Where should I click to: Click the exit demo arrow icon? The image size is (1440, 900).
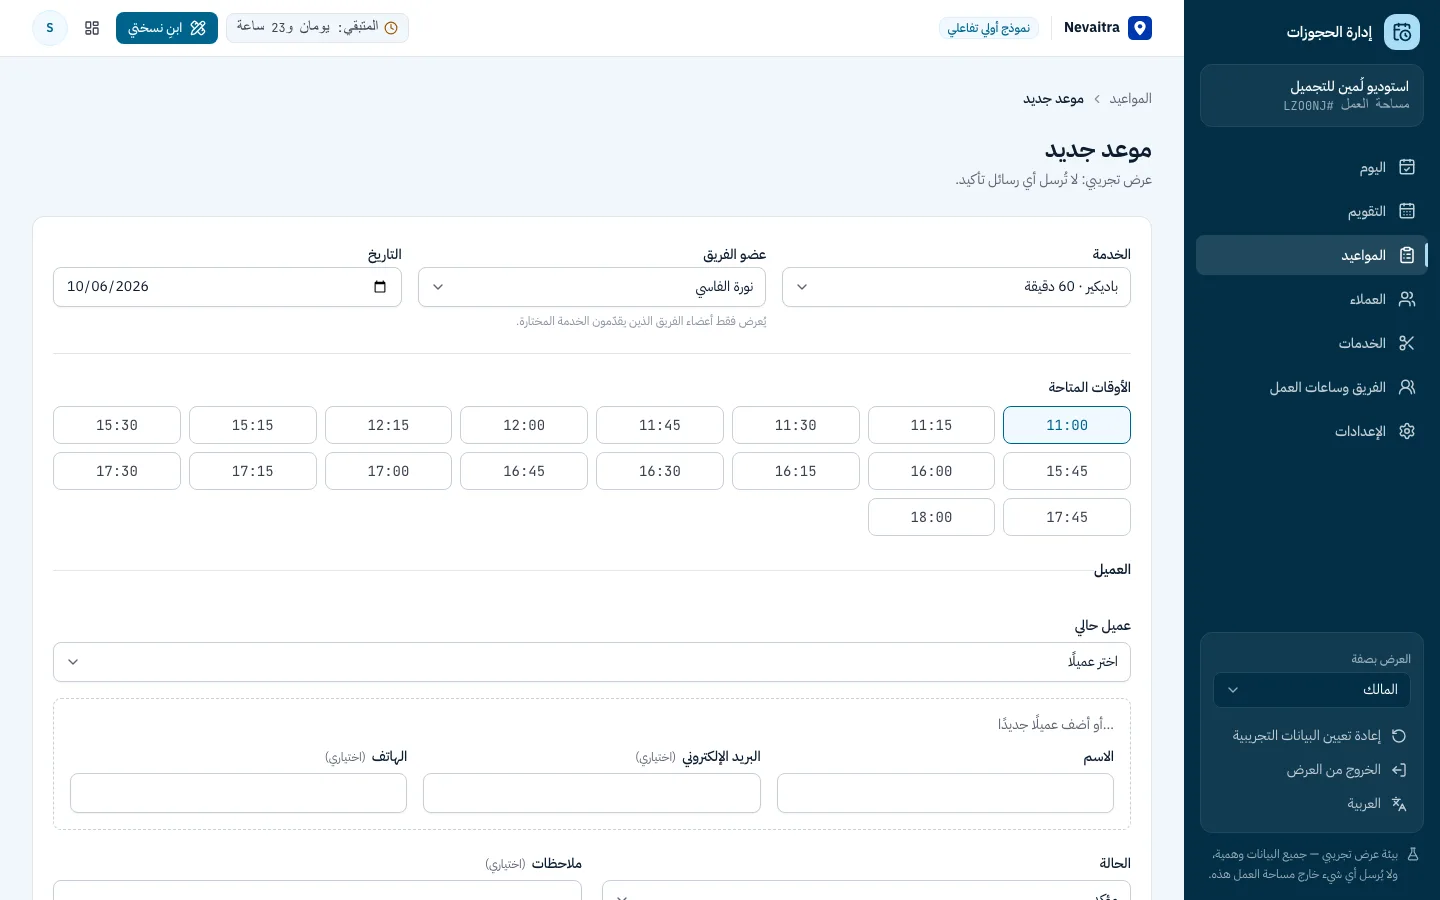coord(1399,770)
